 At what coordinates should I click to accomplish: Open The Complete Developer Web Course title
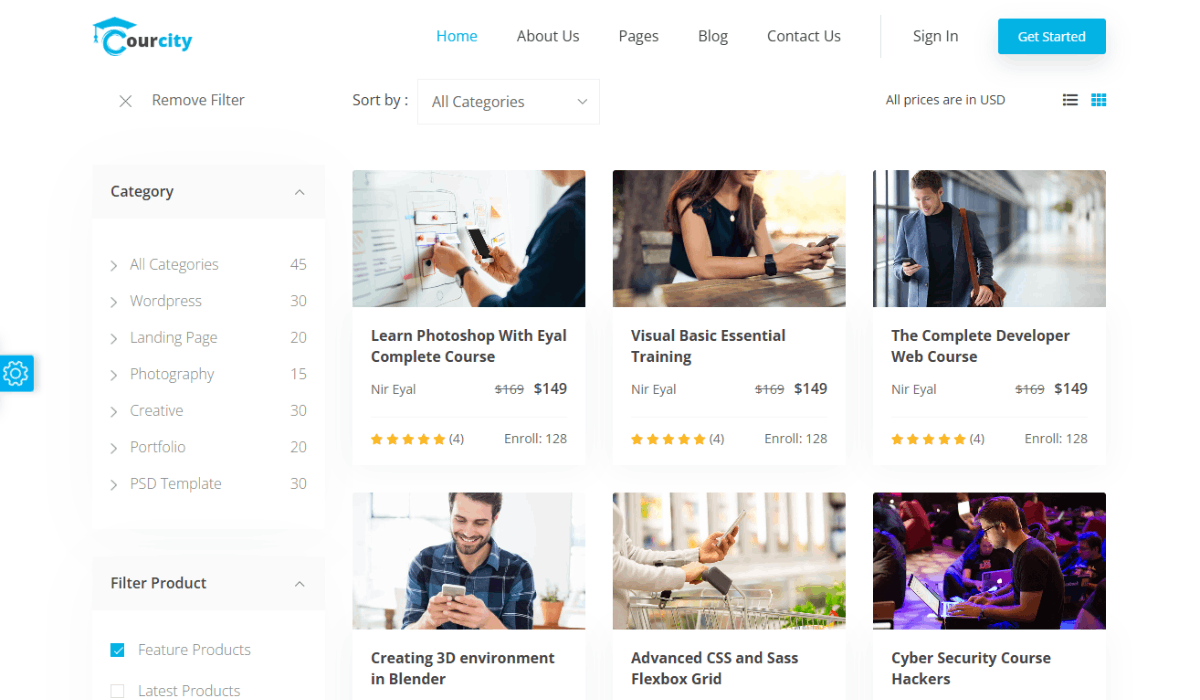980,346
